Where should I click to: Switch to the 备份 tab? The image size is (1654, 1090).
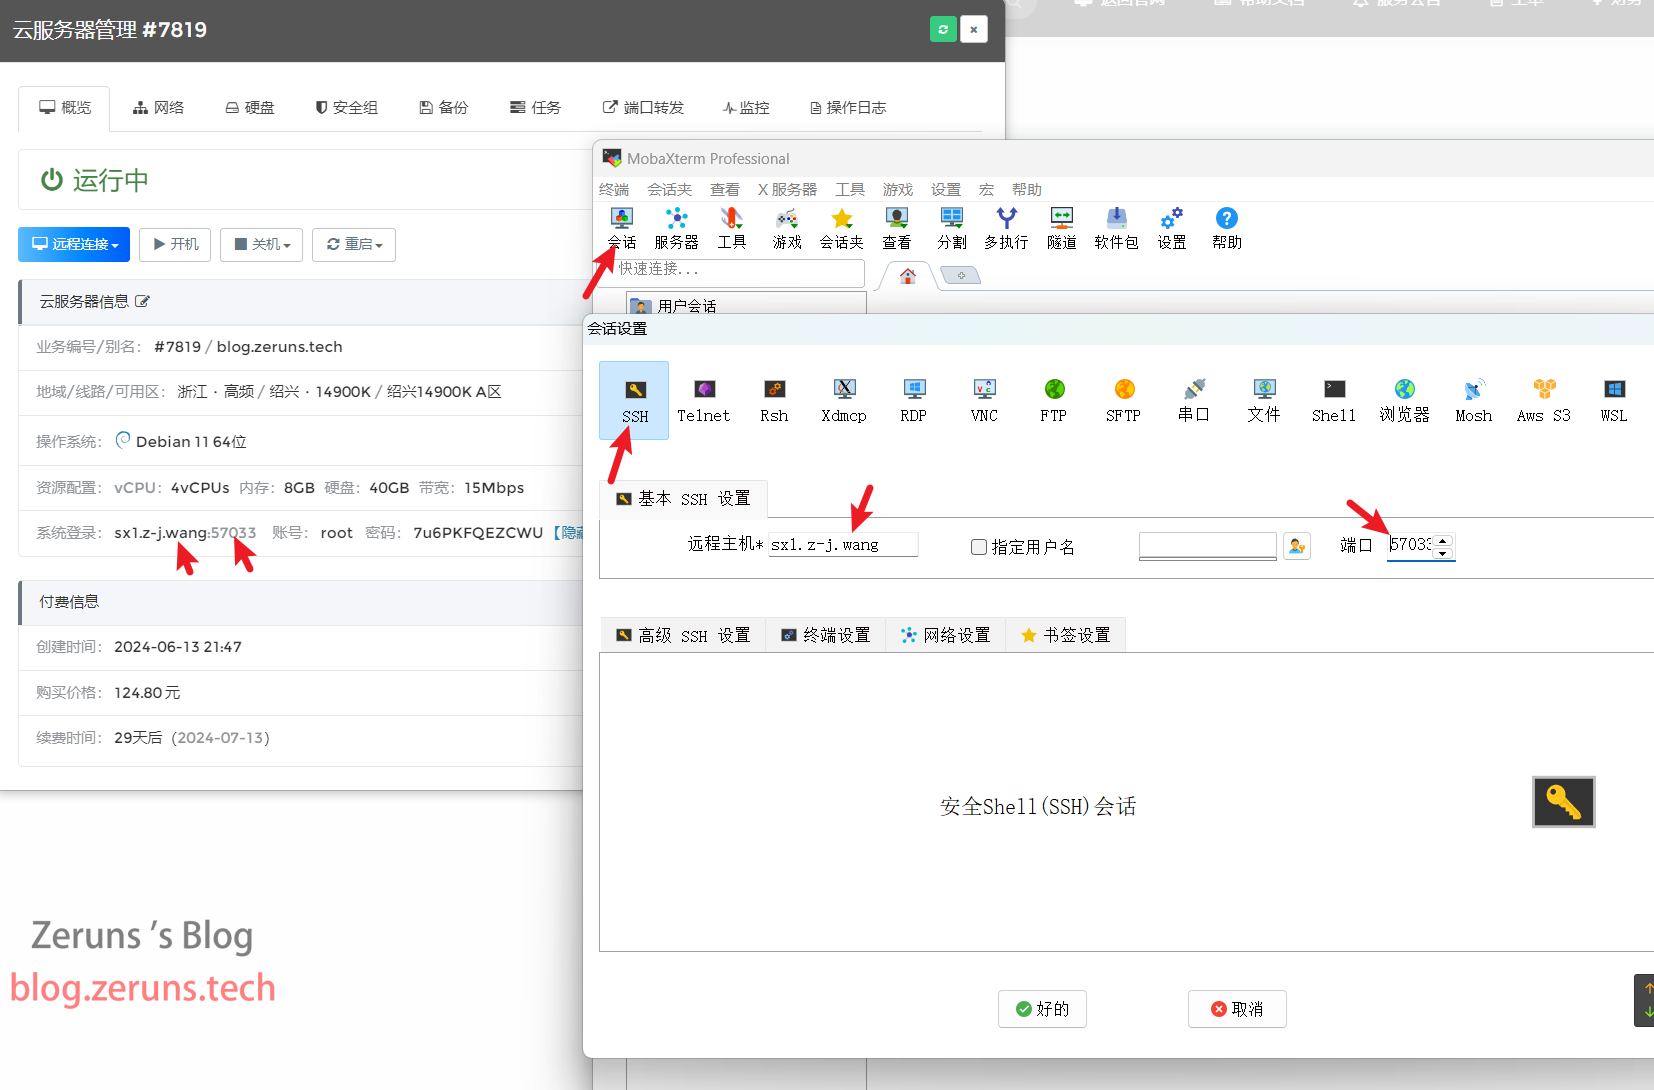coord(444,107)
